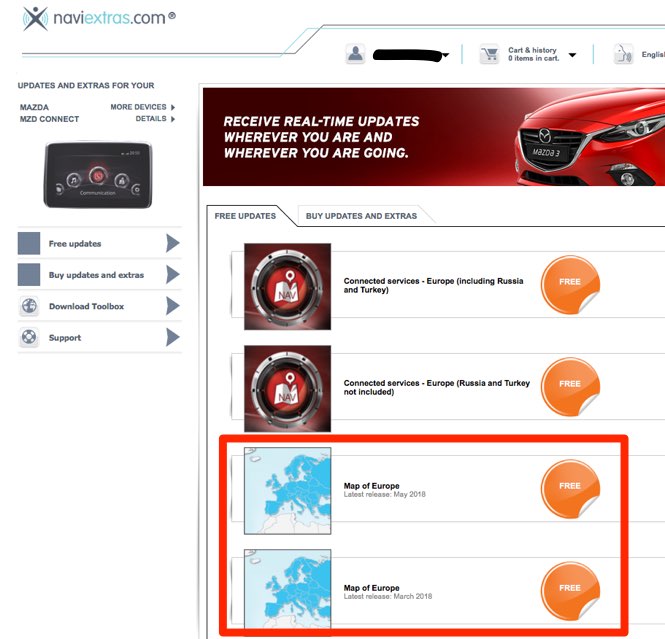This screenshot has height=639, width=665.
Task: Click the arrow next to Support
Action: pos(173,338)
